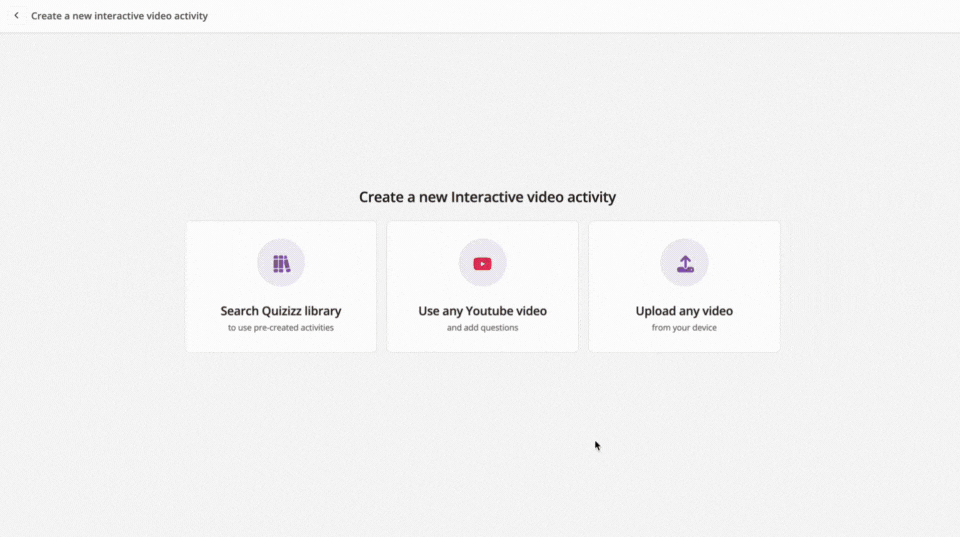Click 'from your device' subtitle text
The height and width of the screenshot is (537, 960).
(x=684, y=328)
